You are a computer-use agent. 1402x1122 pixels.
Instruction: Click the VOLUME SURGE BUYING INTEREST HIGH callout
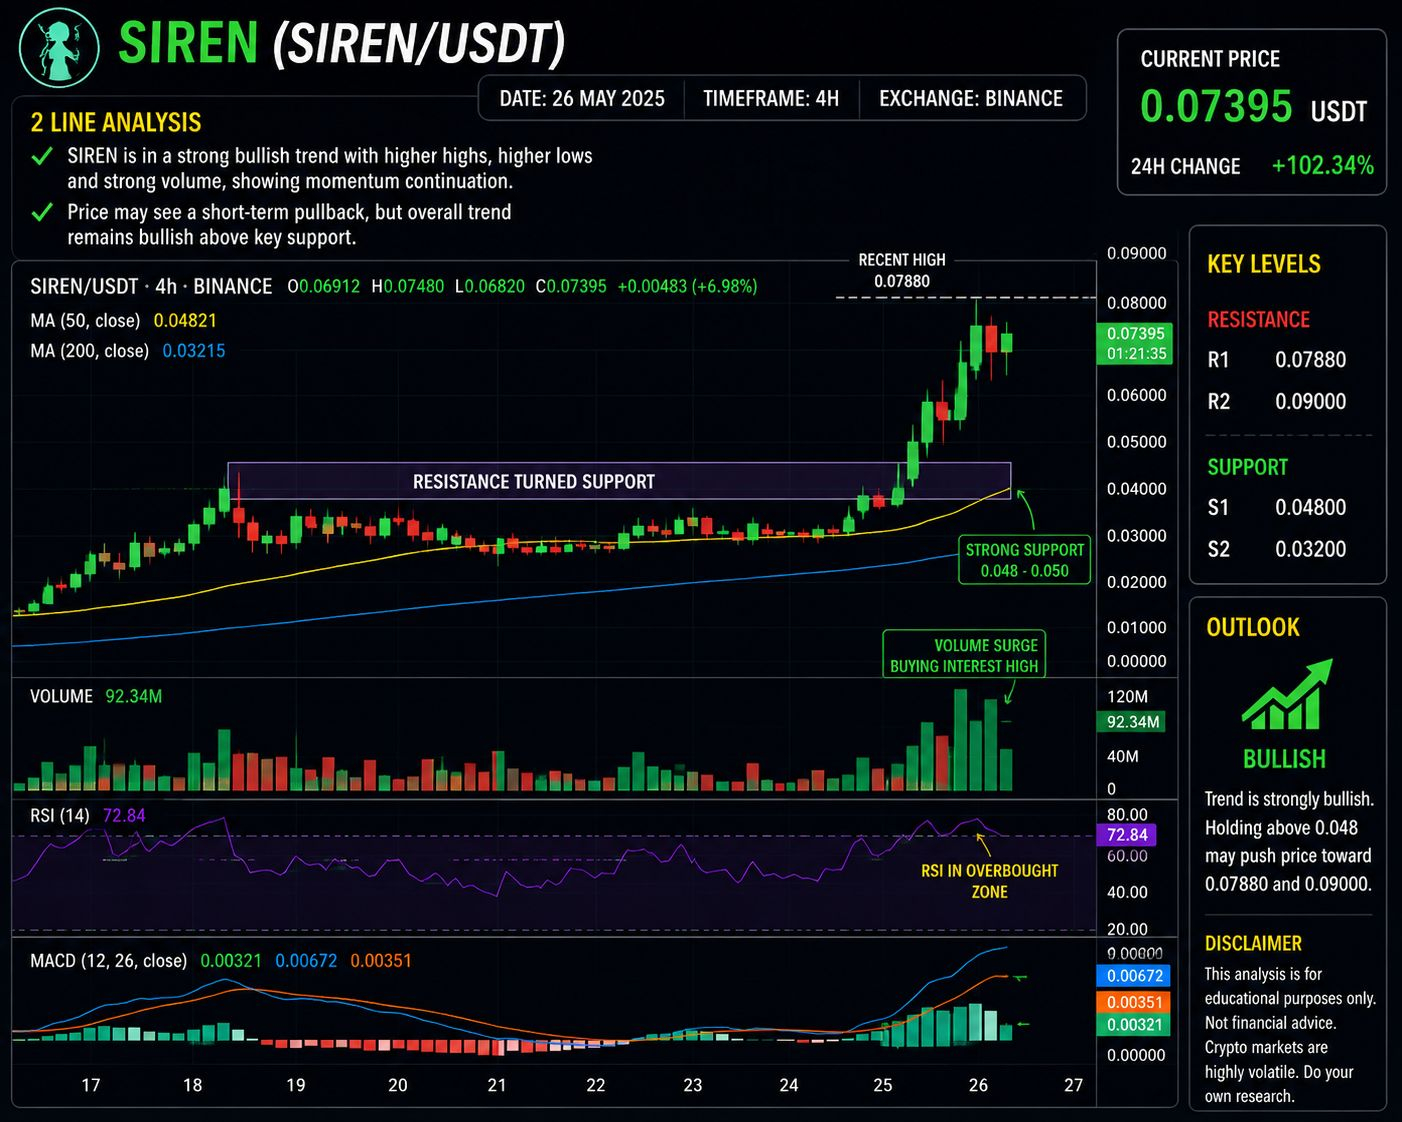[964, 655]
